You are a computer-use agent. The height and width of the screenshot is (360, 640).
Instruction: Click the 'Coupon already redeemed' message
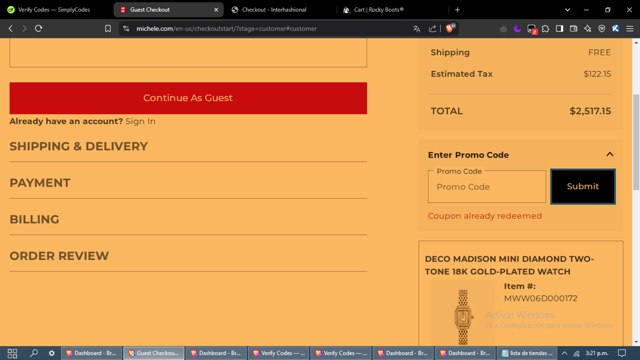click(485, 216)
